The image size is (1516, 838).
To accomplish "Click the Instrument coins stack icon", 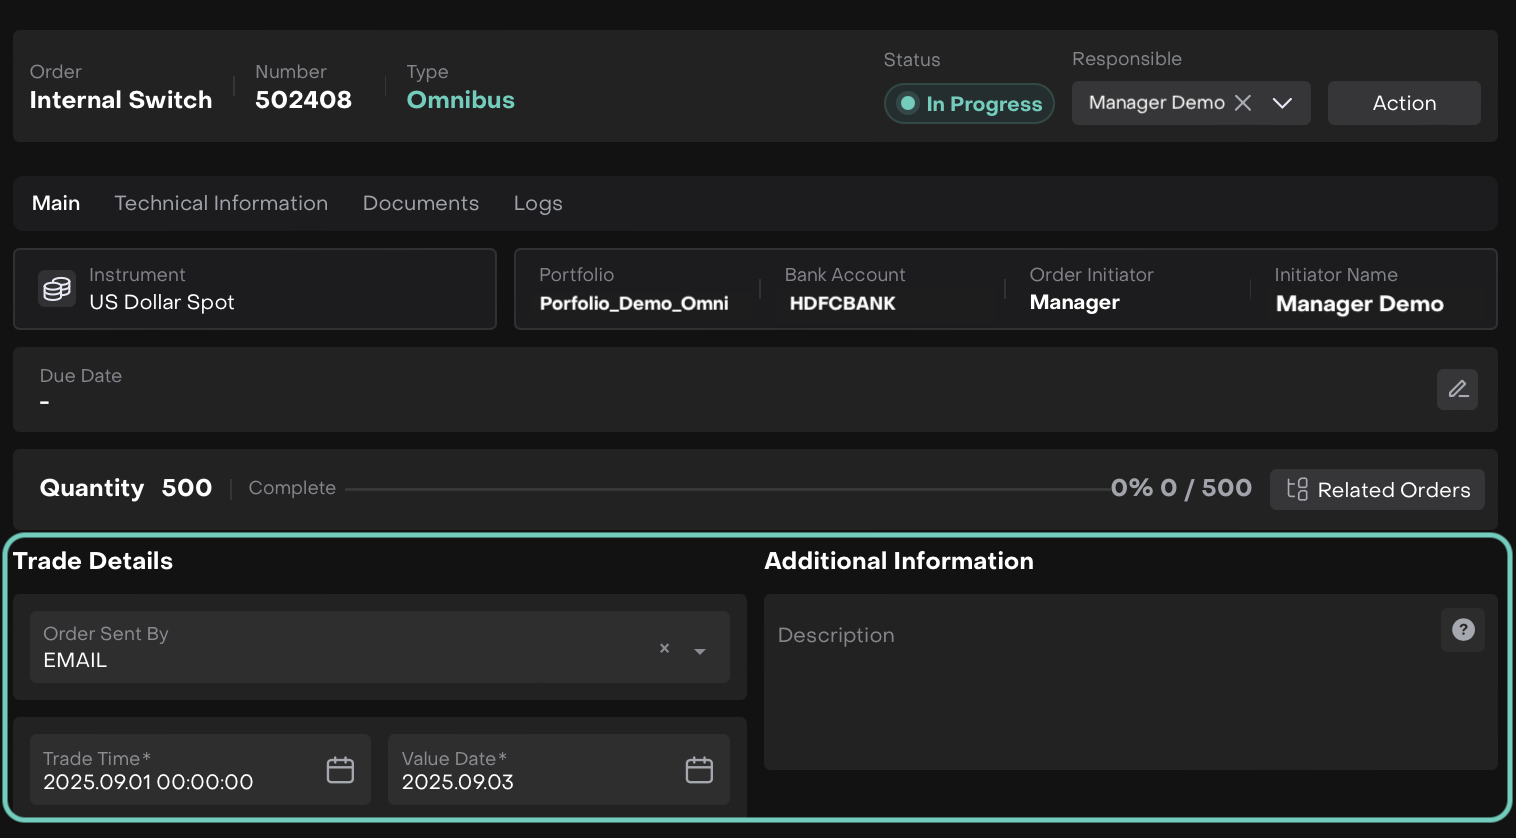I will tap(57, 289).
